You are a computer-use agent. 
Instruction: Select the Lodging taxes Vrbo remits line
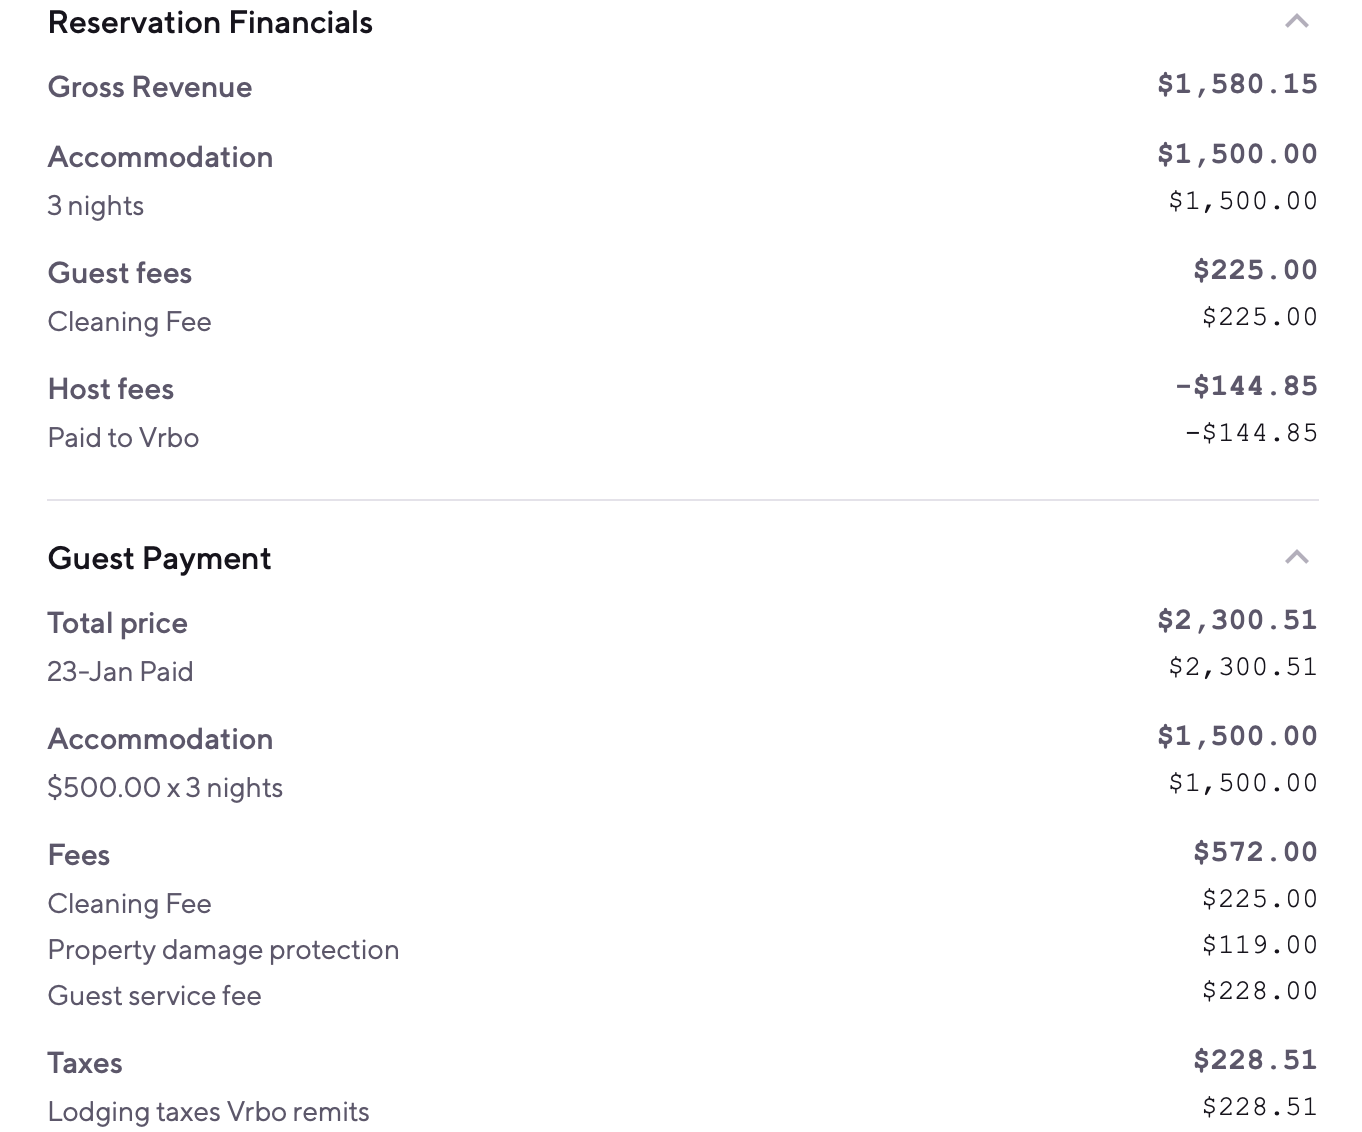(208, 1112)
